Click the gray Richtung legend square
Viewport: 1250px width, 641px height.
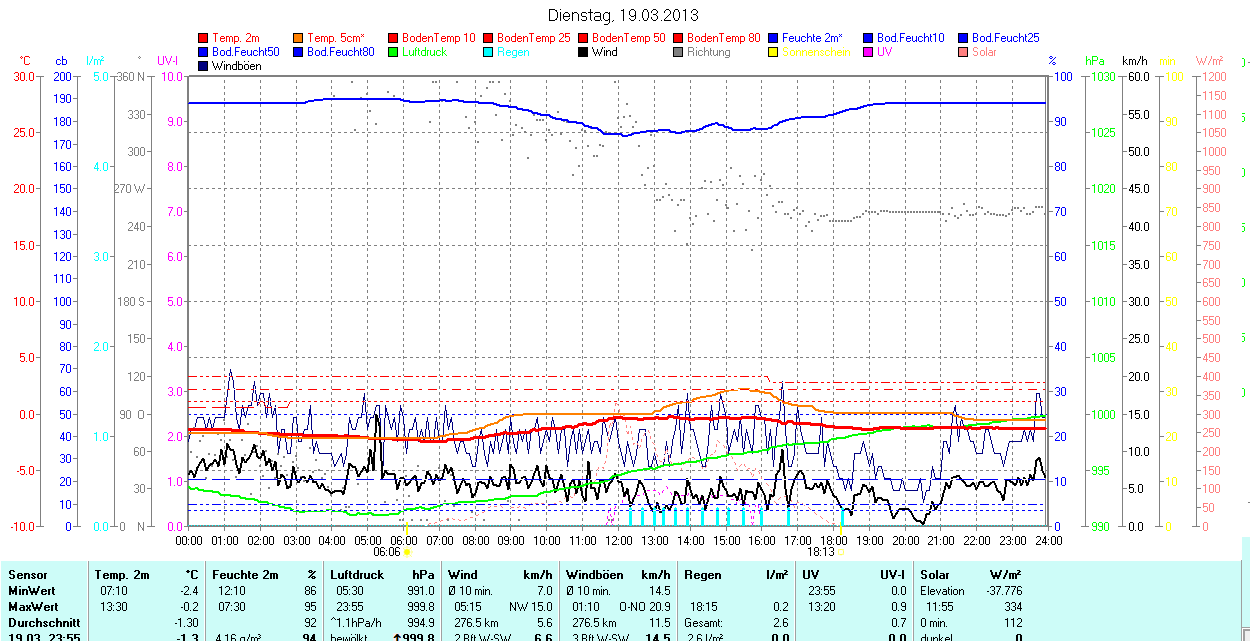[678, 52]
